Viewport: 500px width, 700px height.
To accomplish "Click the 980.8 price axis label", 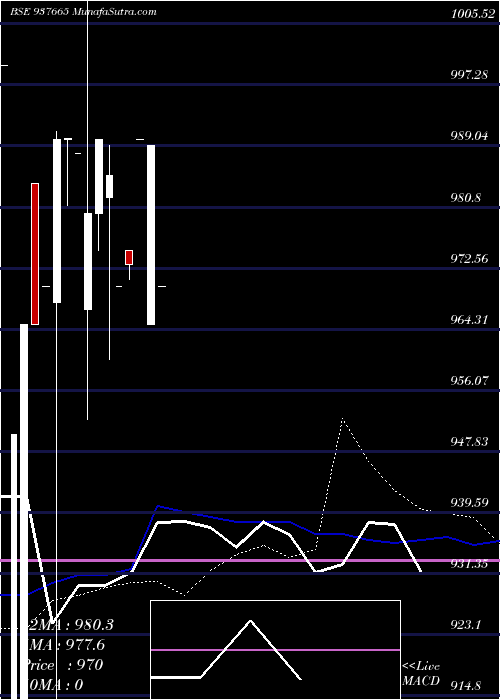I will (466, 197).
